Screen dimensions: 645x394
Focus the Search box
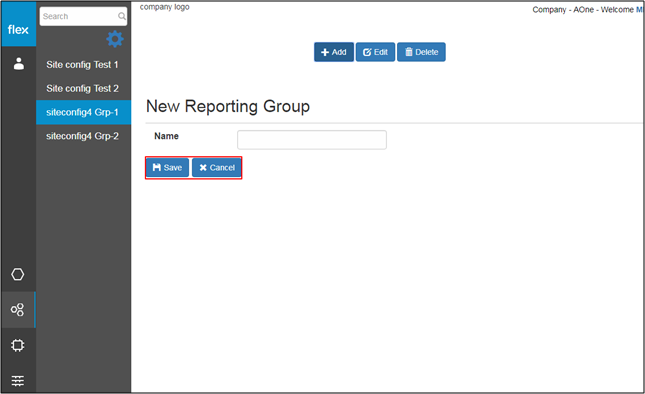pos(83,16)
